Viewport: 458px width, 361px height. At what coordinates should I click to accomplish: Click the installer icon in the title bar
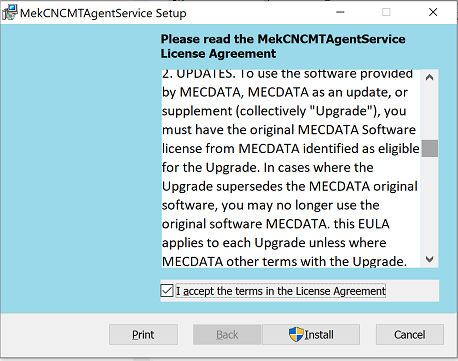click(x=10, y=12)
